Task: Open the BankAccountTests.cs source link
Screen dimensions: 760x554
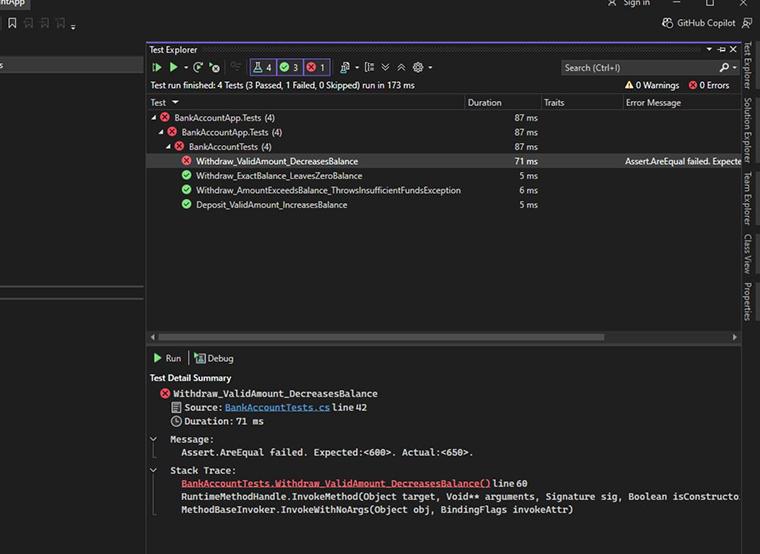Action: pyautogui.click(x=277, y=408)
